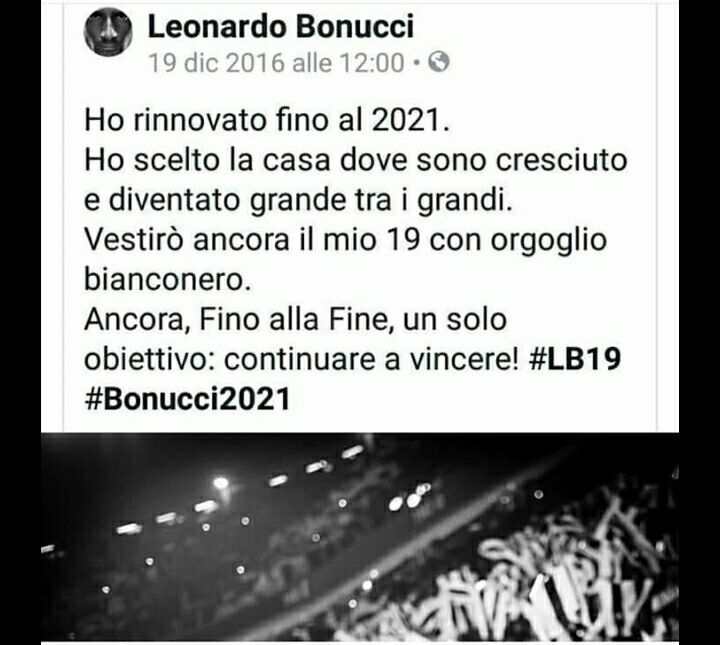Image resolution: width=720 pixels, height=645 pixels.
Task: Click the text 'Ho scelto la casa dove sono cresciuto'
Action: pyautogui.click(x=356, y=160)
